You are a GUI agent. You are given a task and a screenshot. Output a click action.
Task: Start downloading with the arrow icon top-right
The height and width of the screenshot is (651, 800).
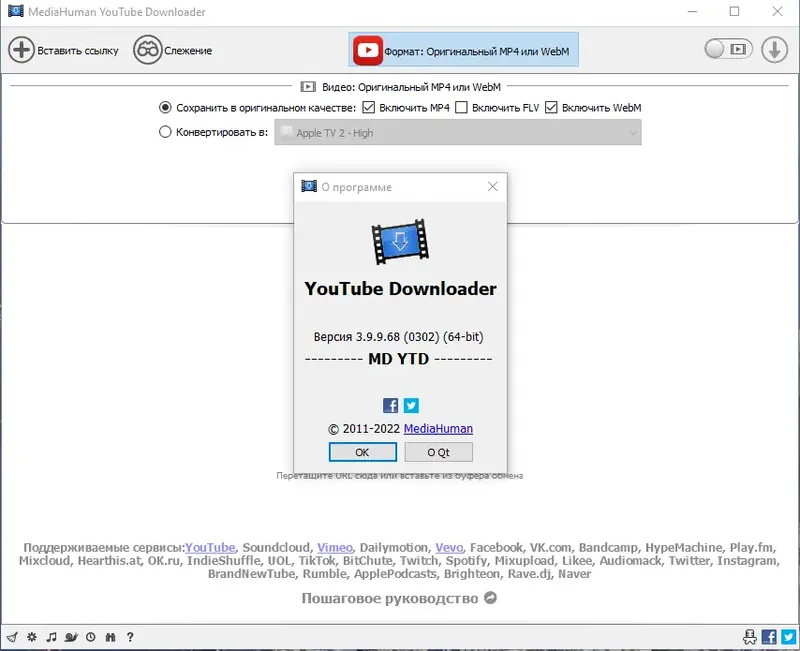(x=775, y=49)
